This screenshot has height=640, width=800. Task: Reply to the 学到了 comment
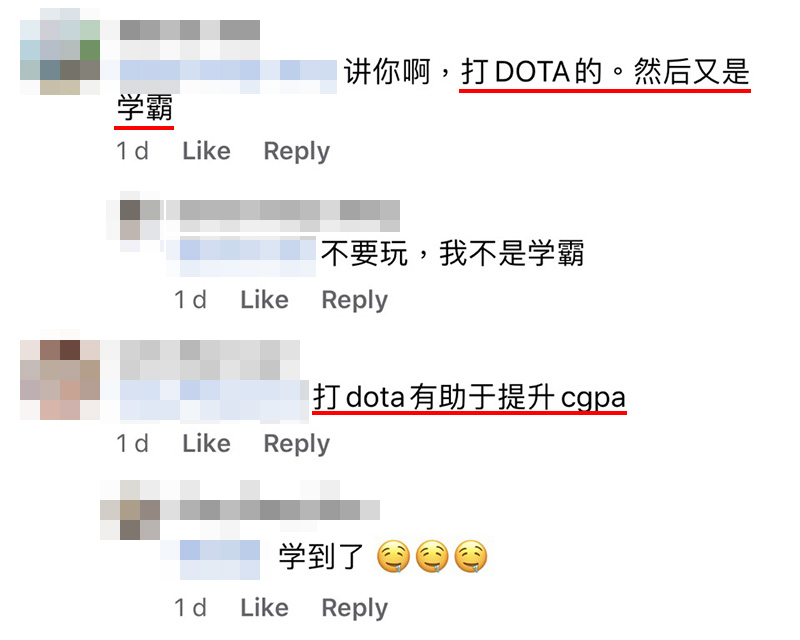pos(355,608)
